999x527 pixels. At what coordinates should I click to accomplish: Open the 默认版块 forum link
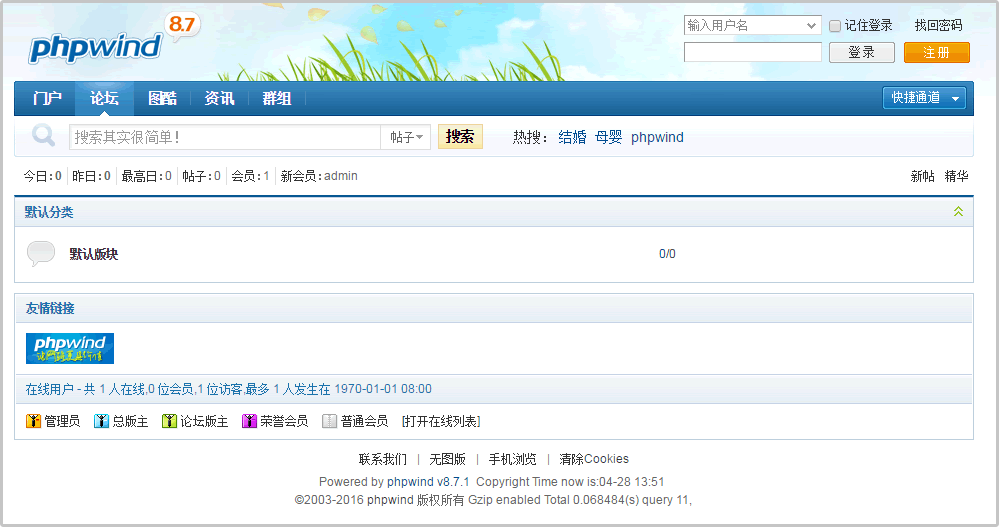[x=94, y=254]
